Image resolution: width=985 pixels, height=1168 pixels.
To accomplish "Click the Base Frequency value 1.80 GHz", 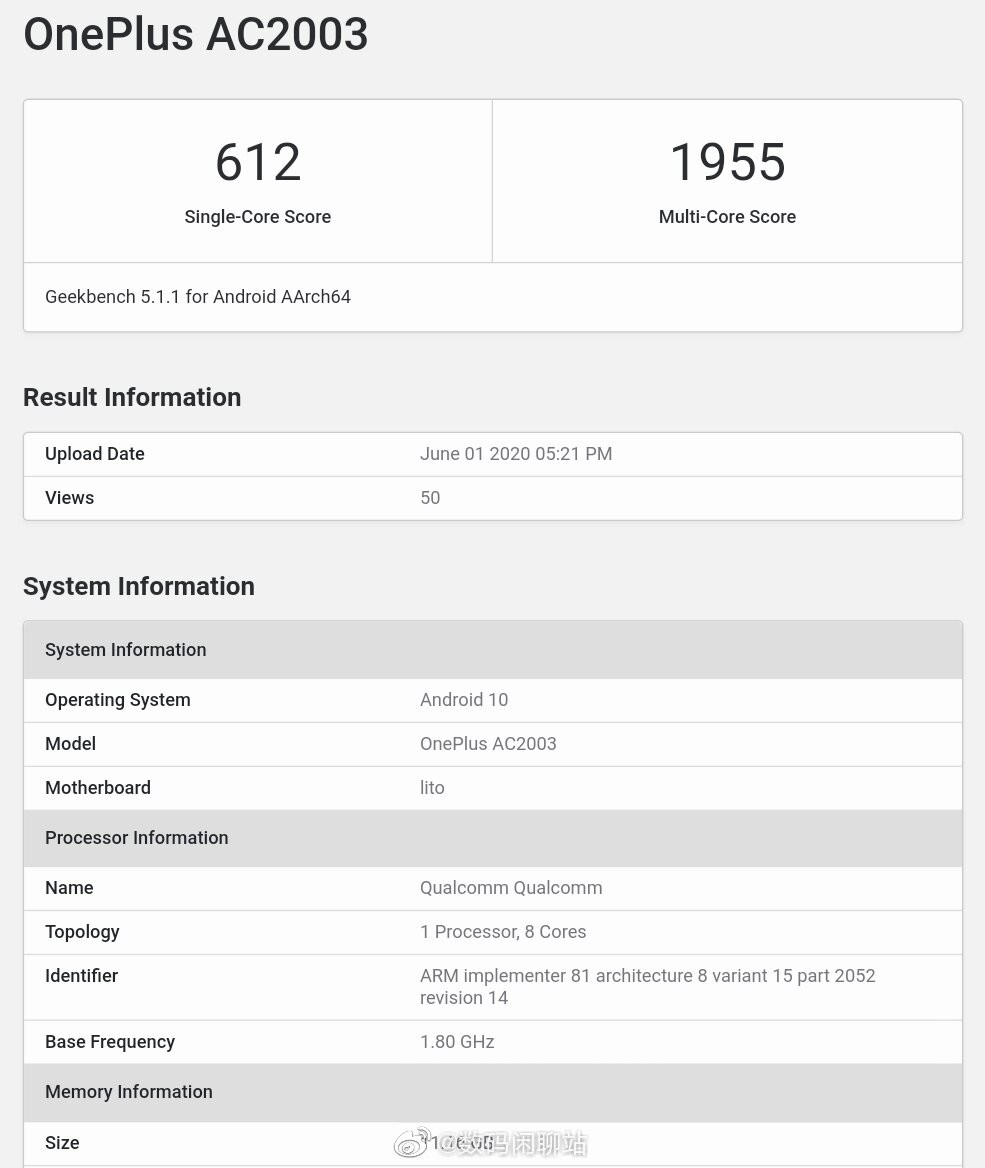I will (457, 1041).
